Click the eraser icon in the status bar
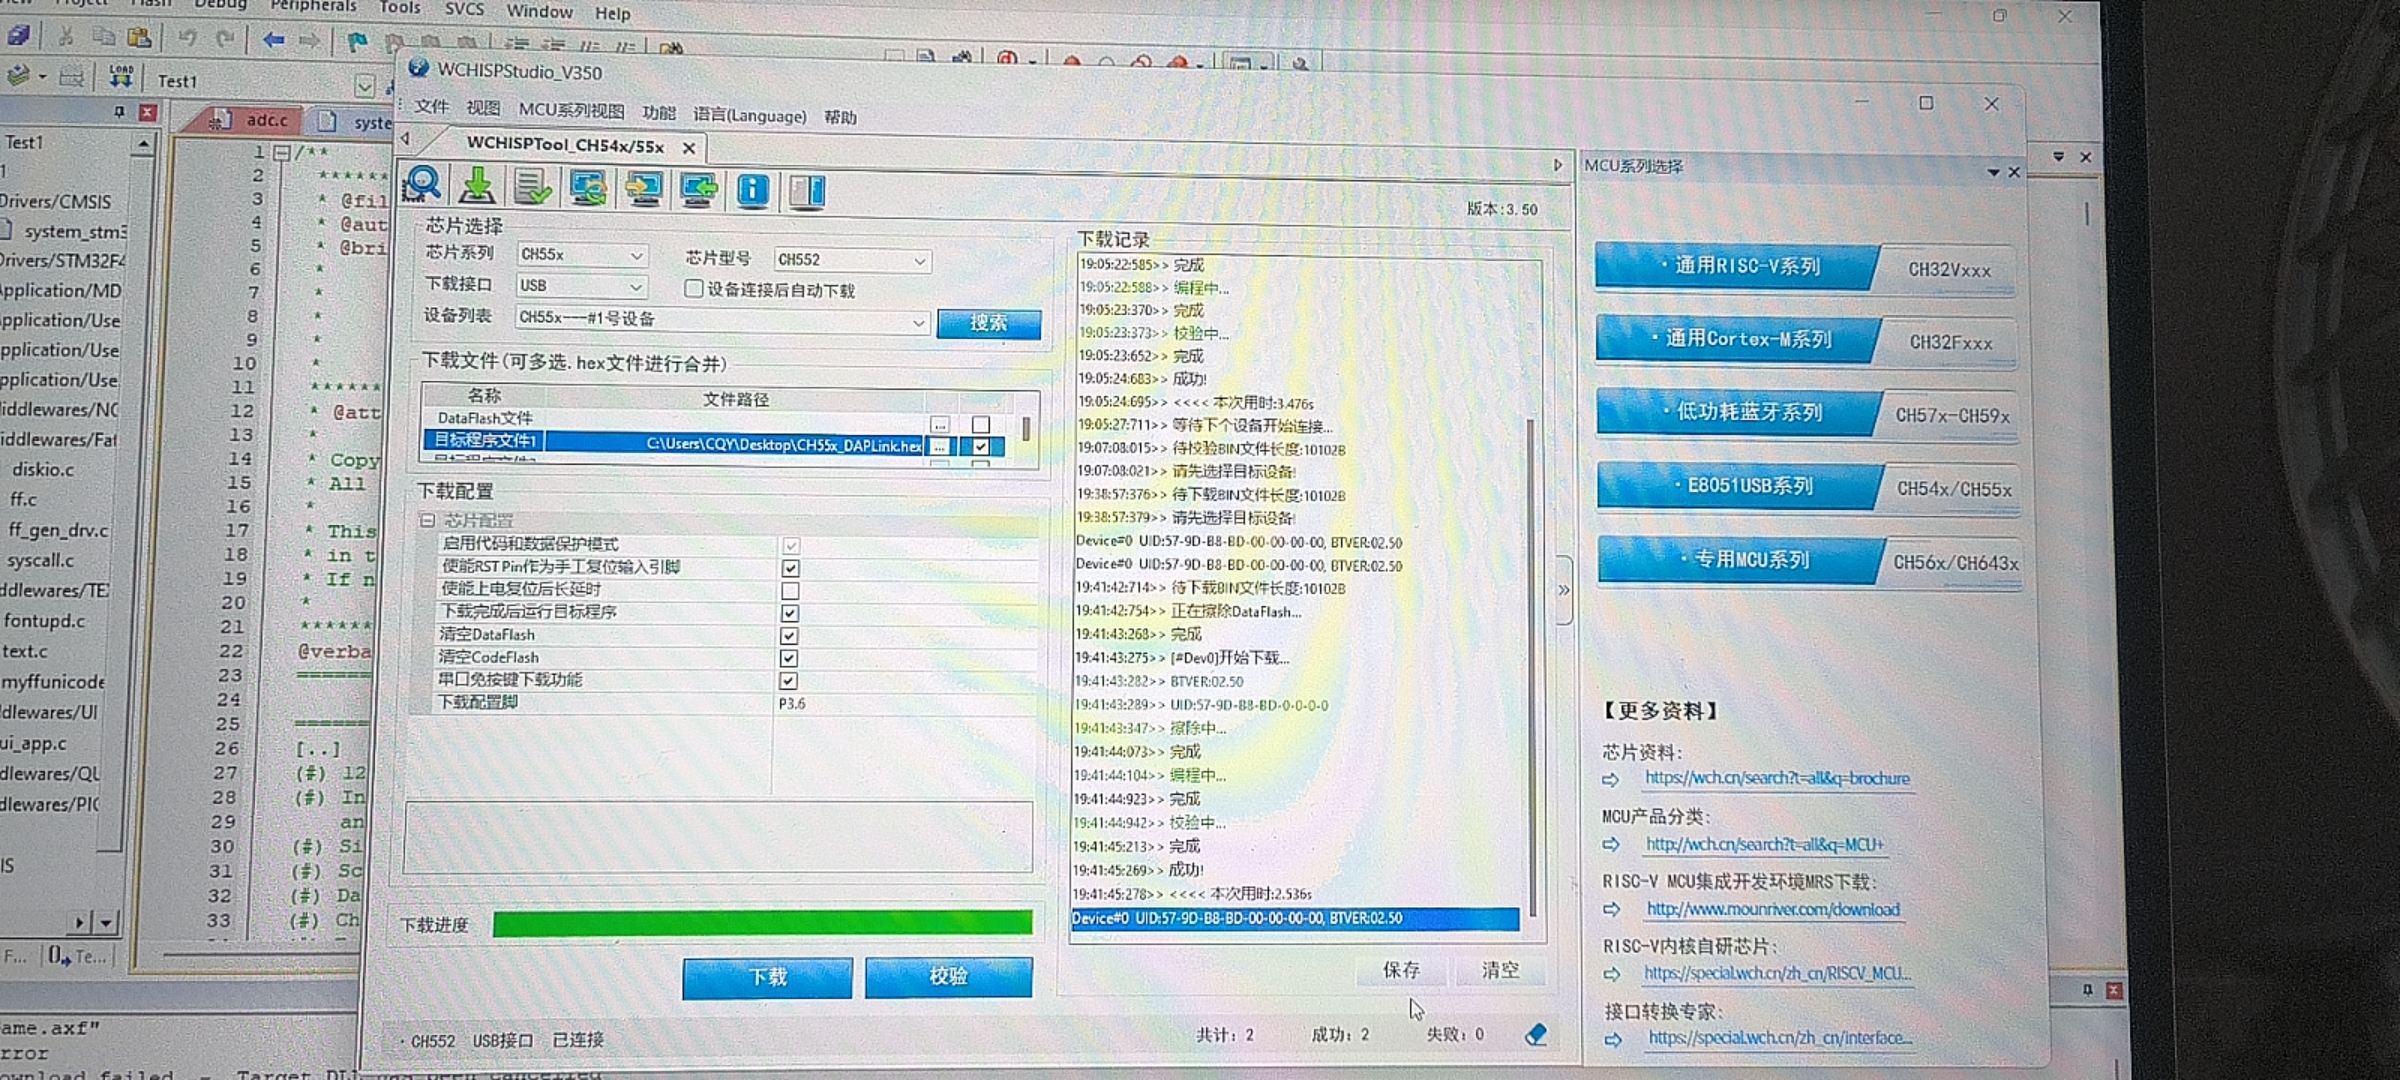Image resolution: width=2400 pixels, height=1080 pixels. [x=1537, y=1034]
